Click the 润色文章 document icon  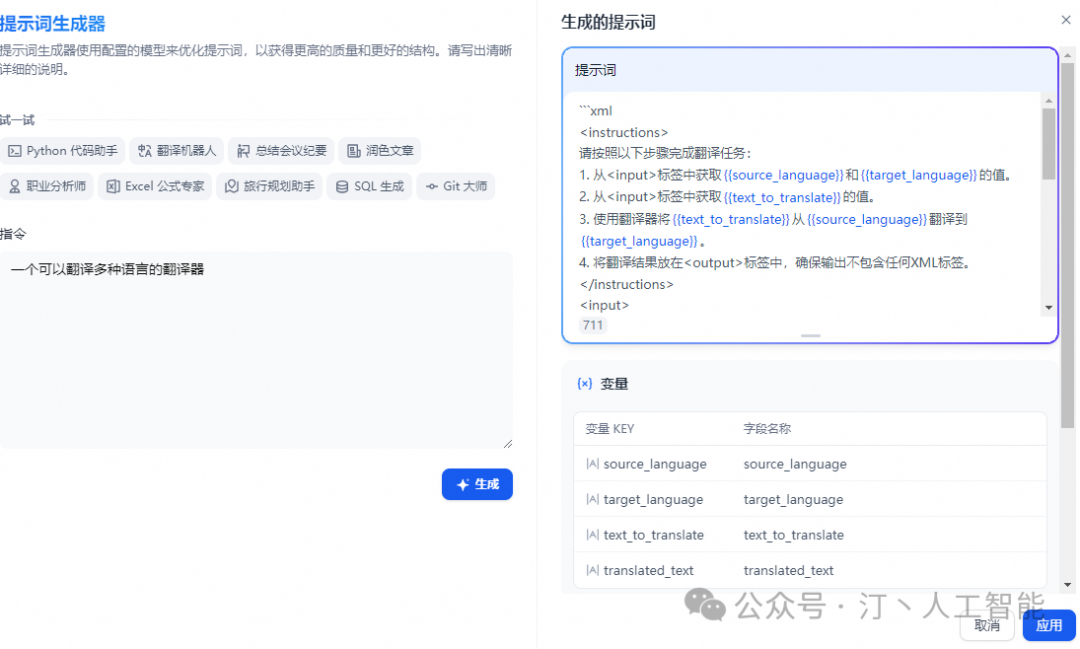(x=353, y=151)
